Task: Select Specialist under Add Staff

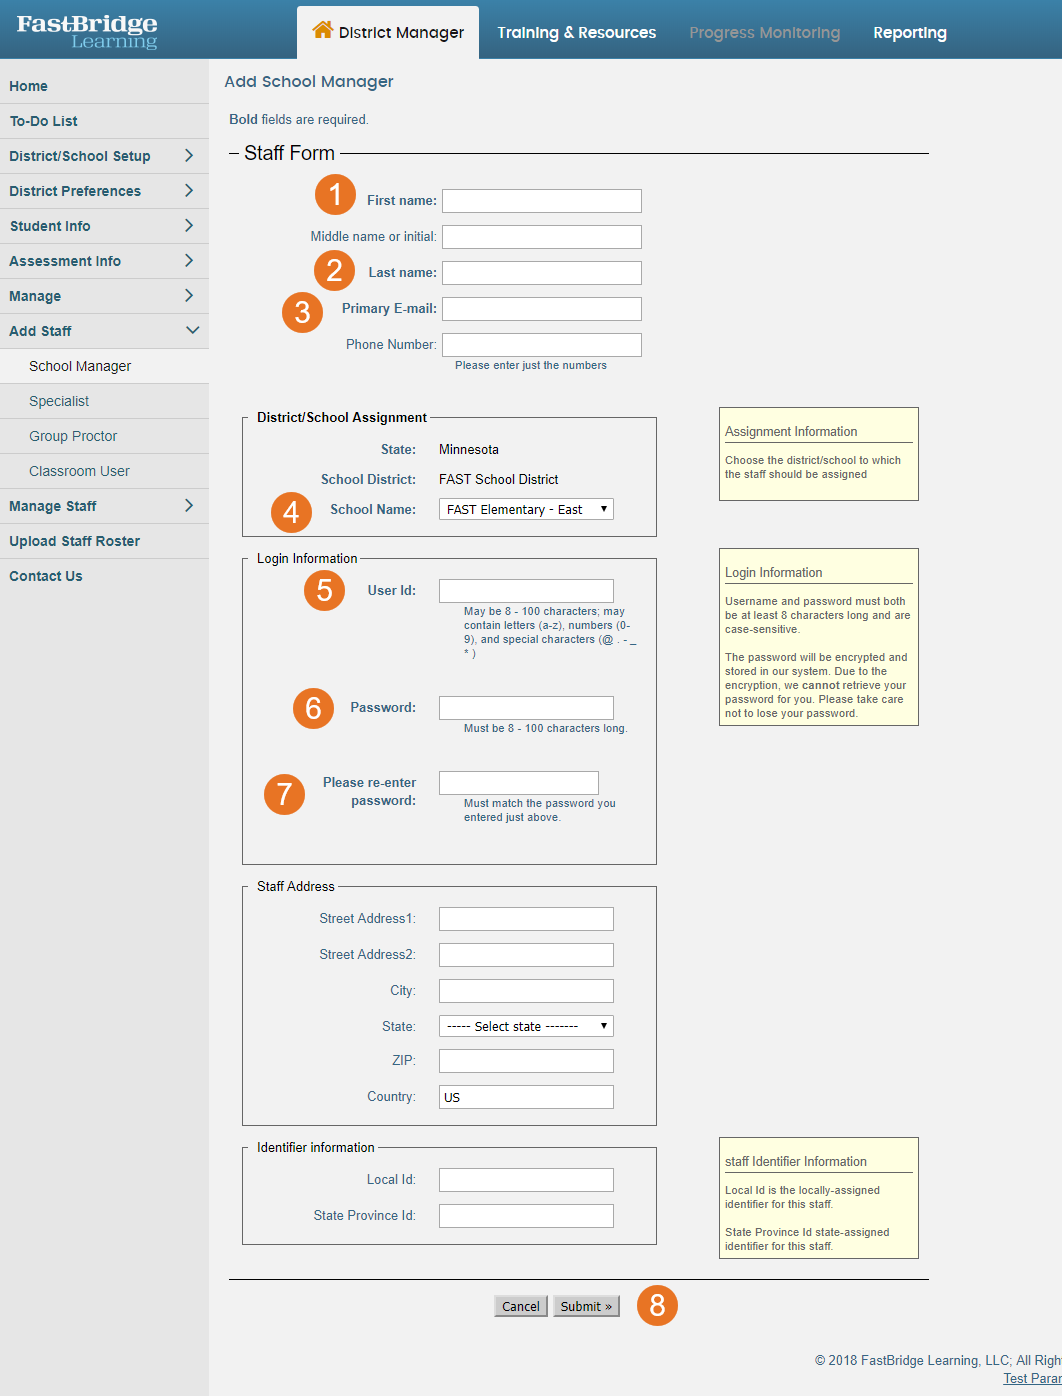Action: pos(104,401)
